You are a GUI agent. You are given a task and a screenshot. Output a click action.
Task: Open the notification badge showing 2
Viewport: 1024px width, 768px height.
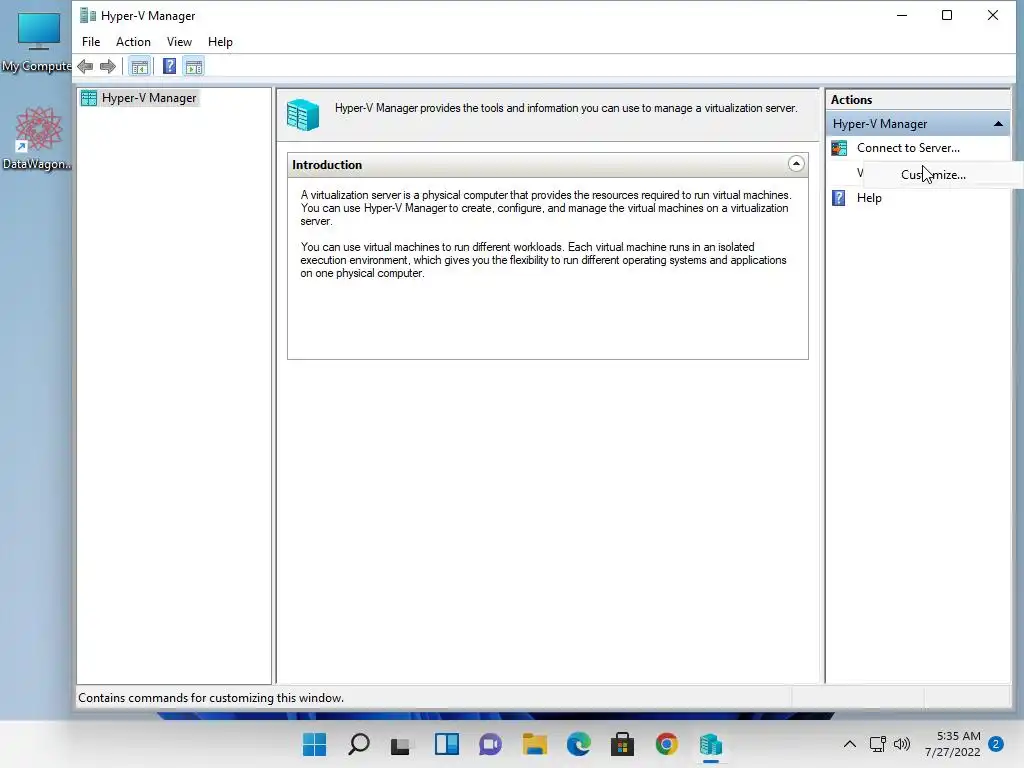(x=996, y=744)
